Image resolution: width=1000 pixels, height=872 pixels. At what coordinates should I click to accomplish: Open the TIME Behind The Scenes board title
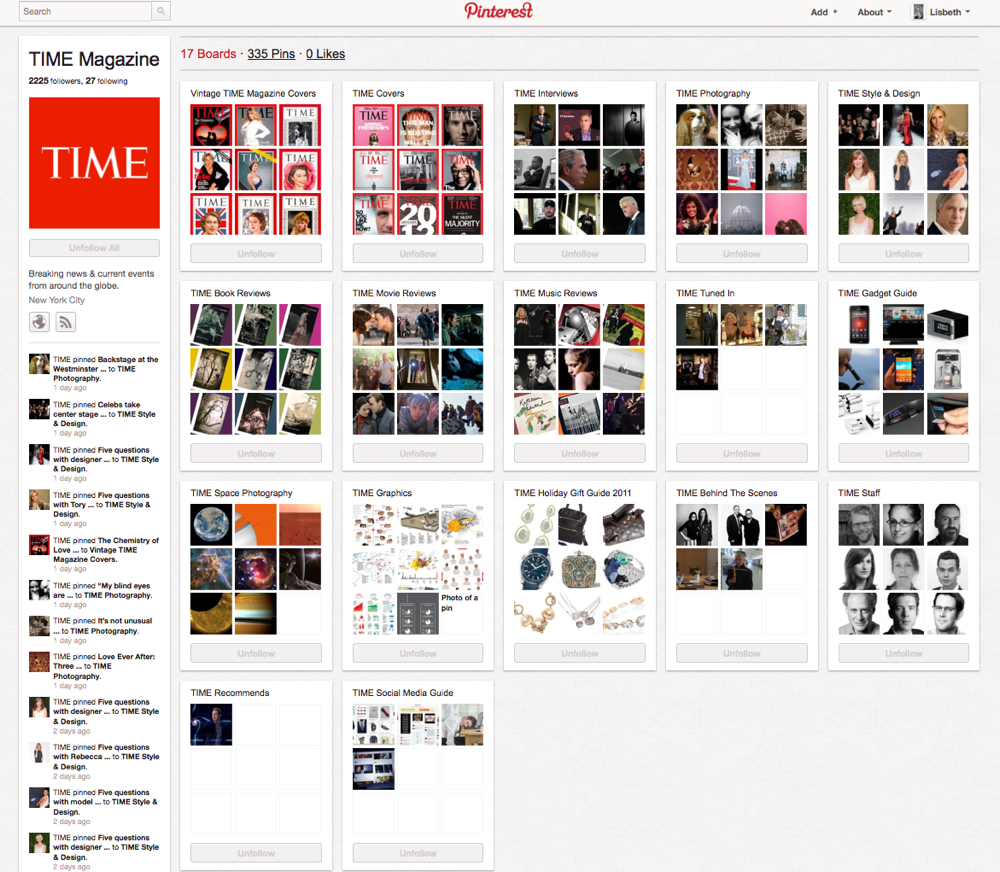click(726, 493)
